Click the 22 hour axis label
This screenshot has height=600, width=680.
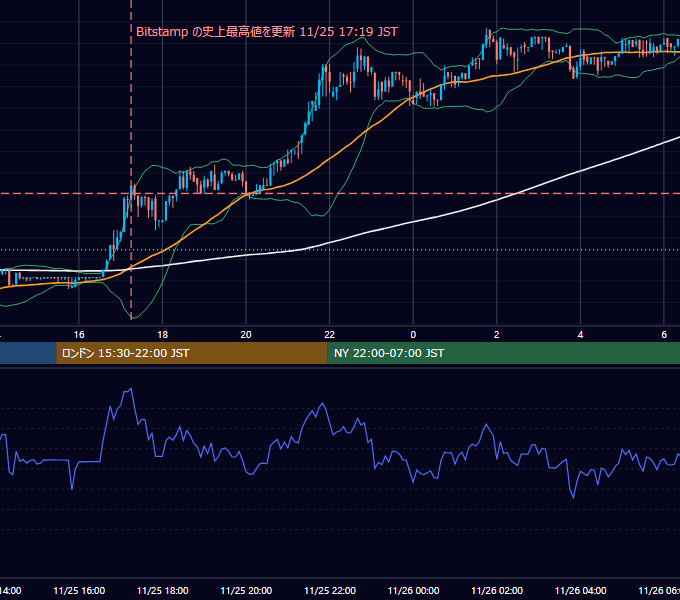(330, 335)
